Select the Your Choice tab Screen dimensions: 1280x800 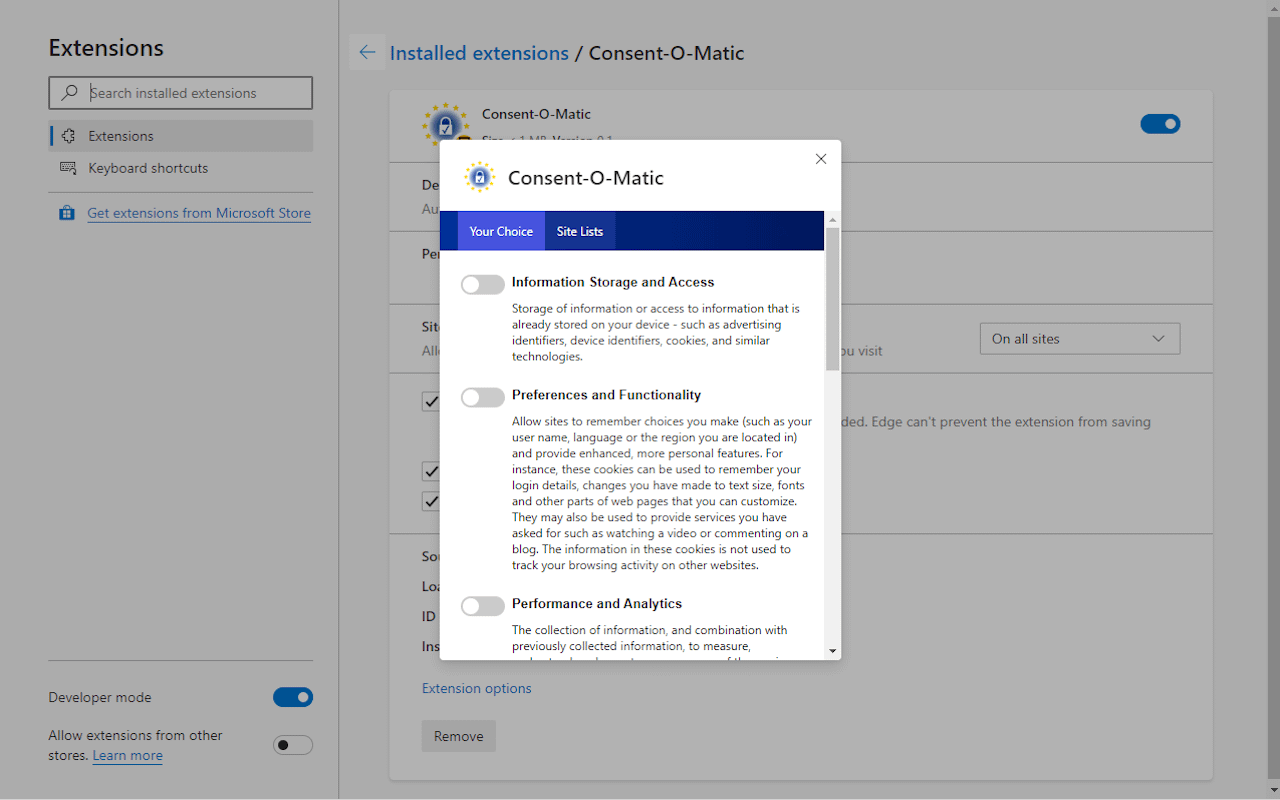[x=501, y=231]
